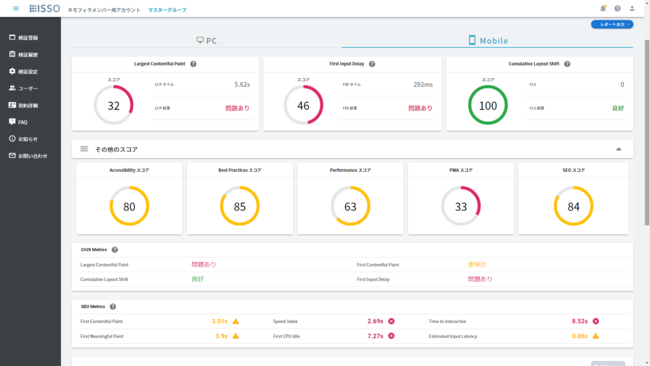Image resolution: width=650 pixels, height=366 pixels.
Task: Open ユーザー in the sidebar
Action: point(23,88)
